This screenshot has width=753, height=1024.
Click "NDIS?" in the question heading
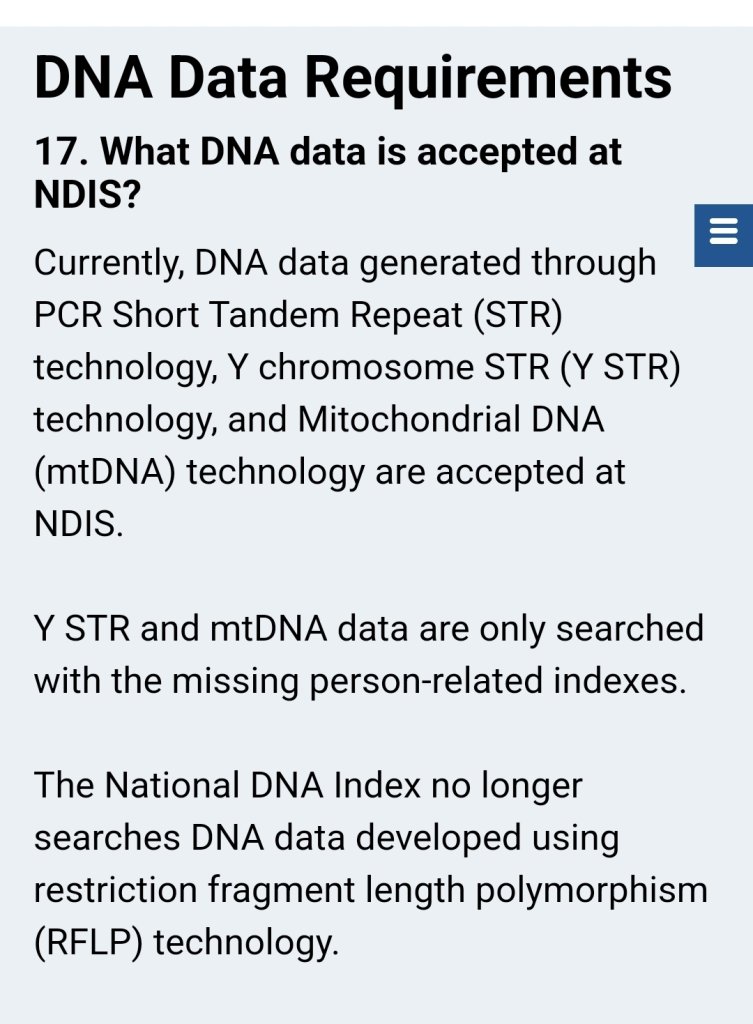(x=87, y=193)
